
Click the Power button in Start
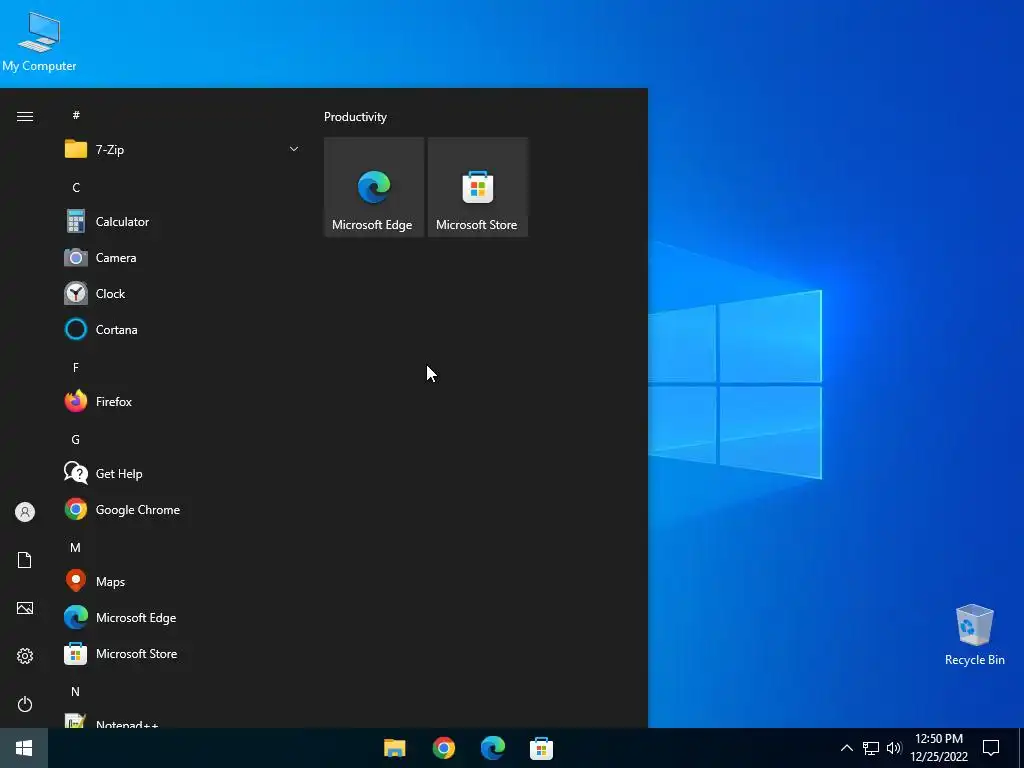[x=25, y=704]
